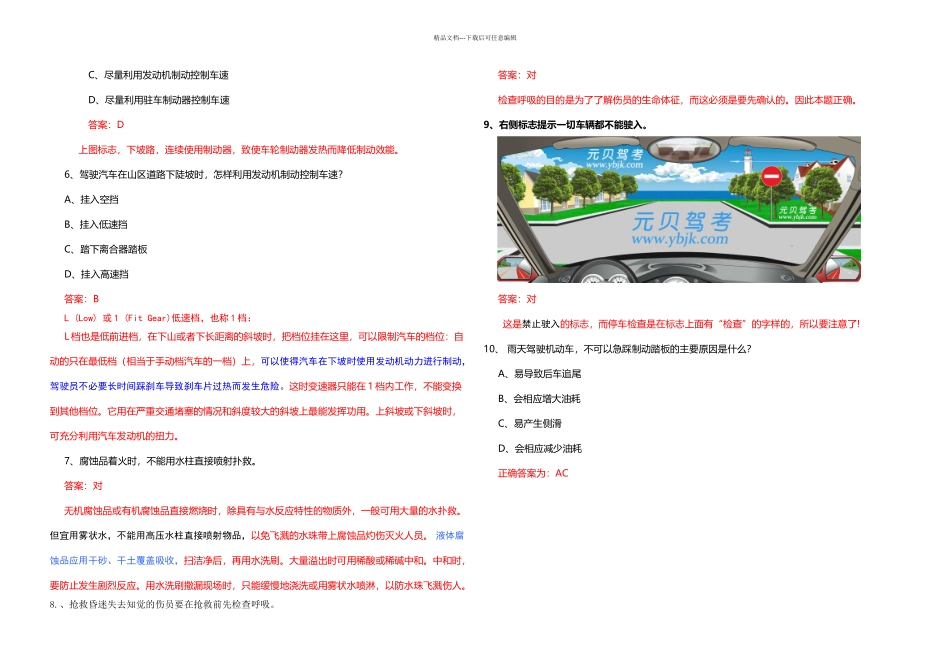Click the windshield driving scene image
The height and width of the screenshot is (672, 950).
[679, 209]
